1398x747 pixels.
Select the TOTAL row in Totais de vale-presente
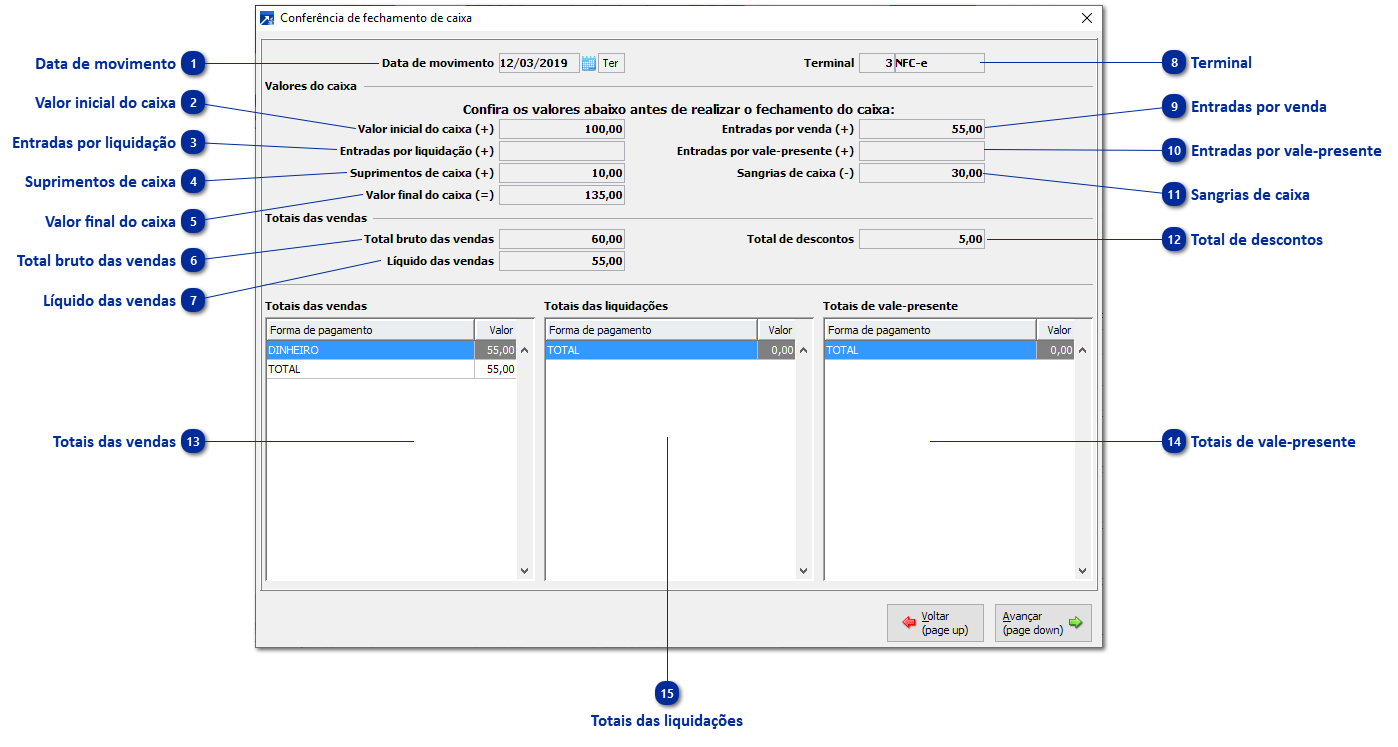tap(949, 351)
